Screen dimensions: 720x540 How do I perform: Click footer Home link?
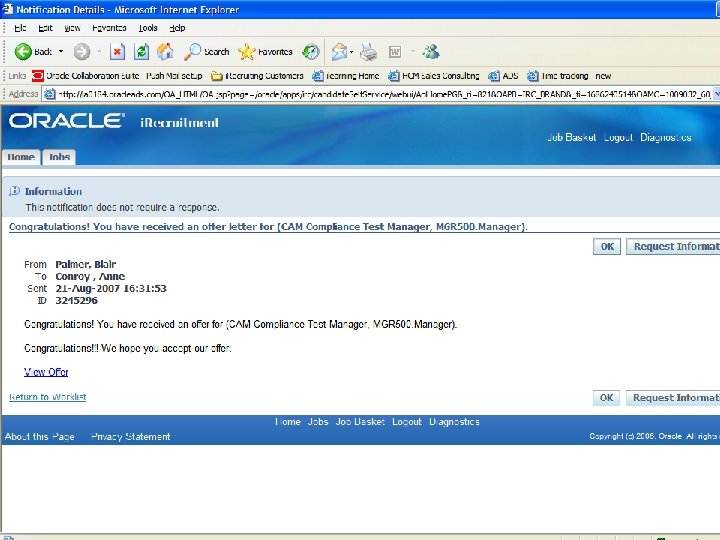point(288,422)
